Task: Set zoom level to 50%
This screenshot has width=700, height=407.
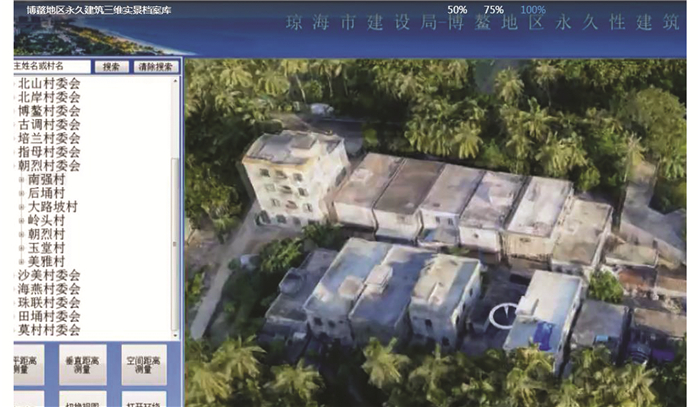Action: pos(457,9)
